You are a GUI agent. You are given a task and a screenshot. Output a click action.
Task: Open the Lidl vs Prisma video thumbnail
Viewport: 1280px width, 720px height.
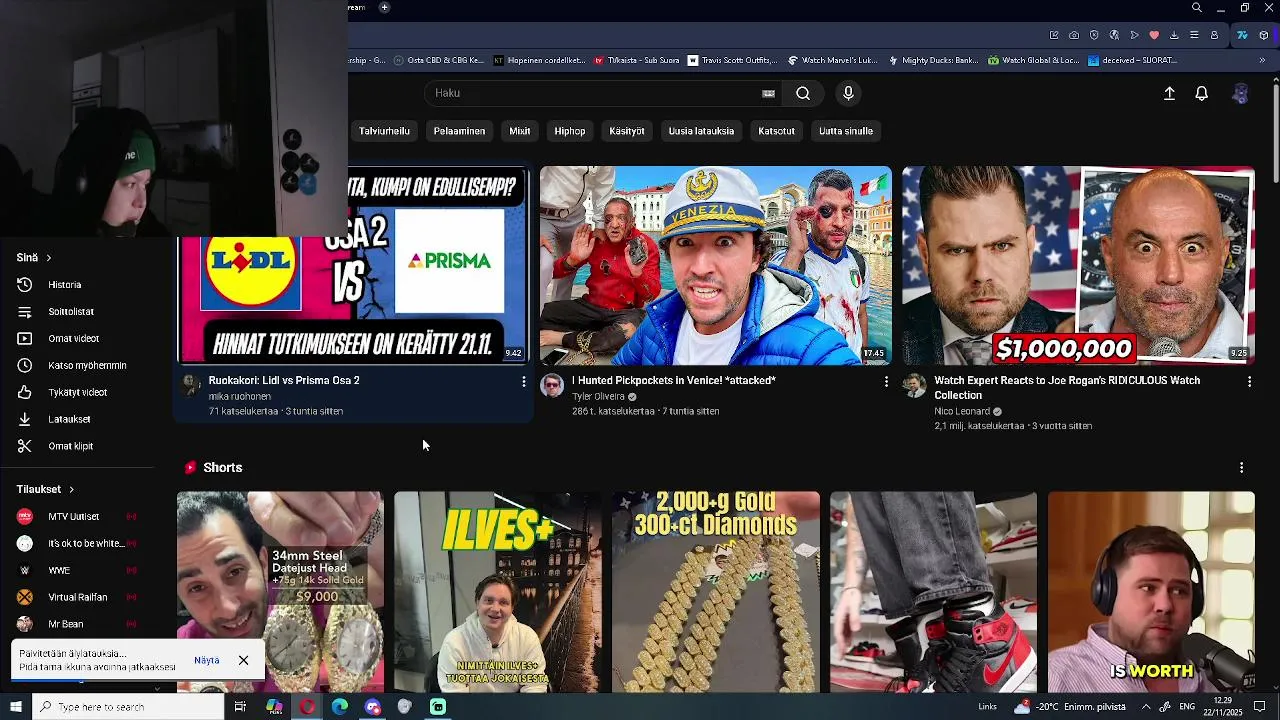point(353,265)
